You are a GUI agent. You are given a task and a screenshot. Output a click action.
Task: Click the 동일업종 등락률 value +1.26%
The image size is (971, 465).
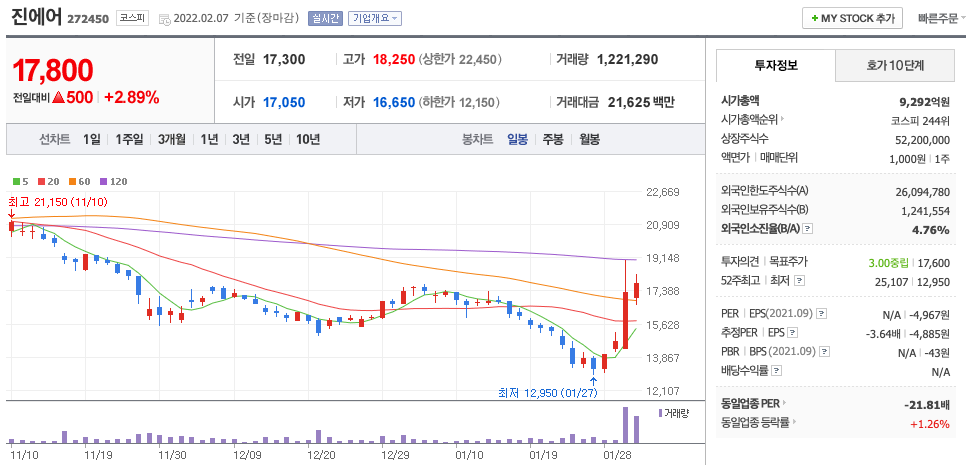(930, 424)
